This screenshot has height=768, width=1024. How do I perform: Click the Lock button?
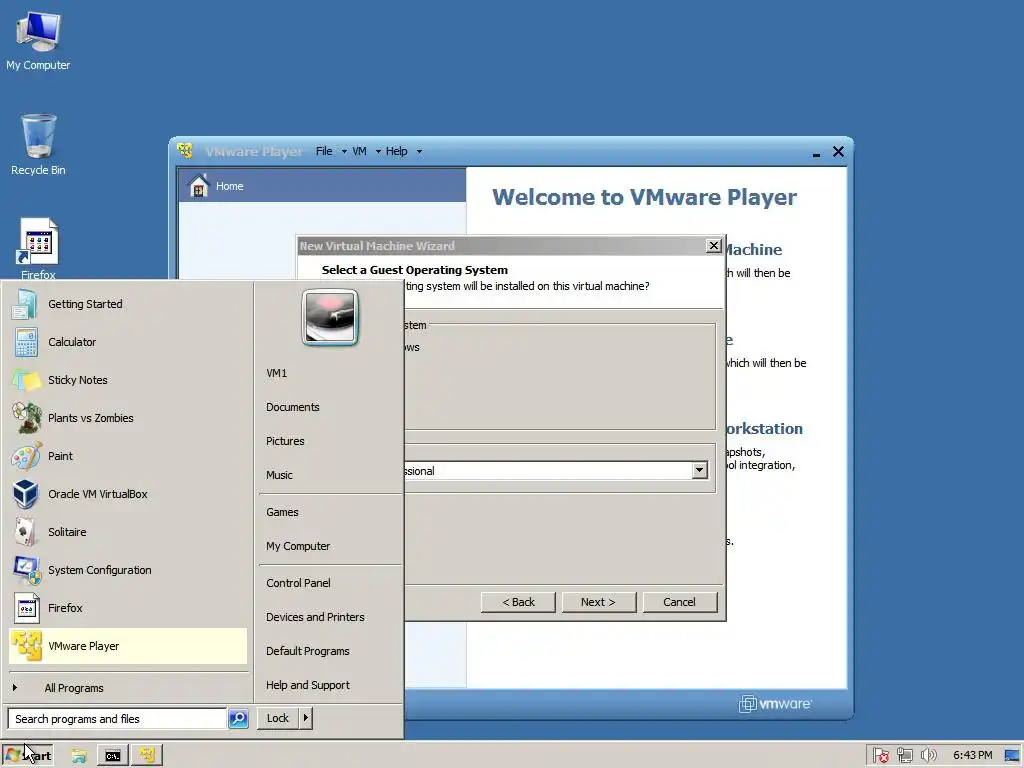(x=278, y=718)
